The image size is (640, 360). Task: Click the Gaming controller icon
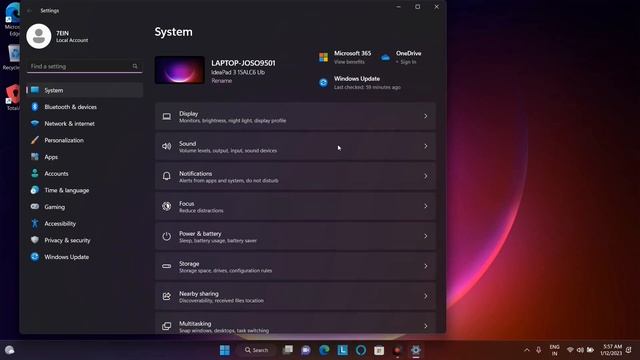[x=35, y=207]
